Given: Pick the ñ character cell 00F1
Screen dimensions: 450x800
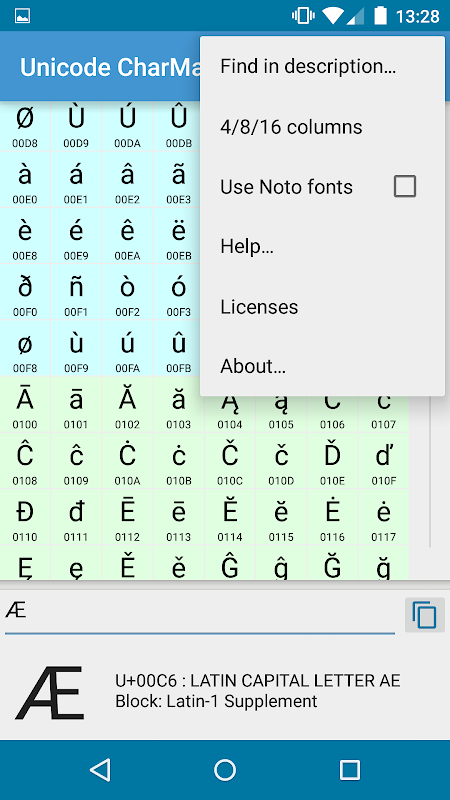Looking at the screenshot, I should [77, 294].
